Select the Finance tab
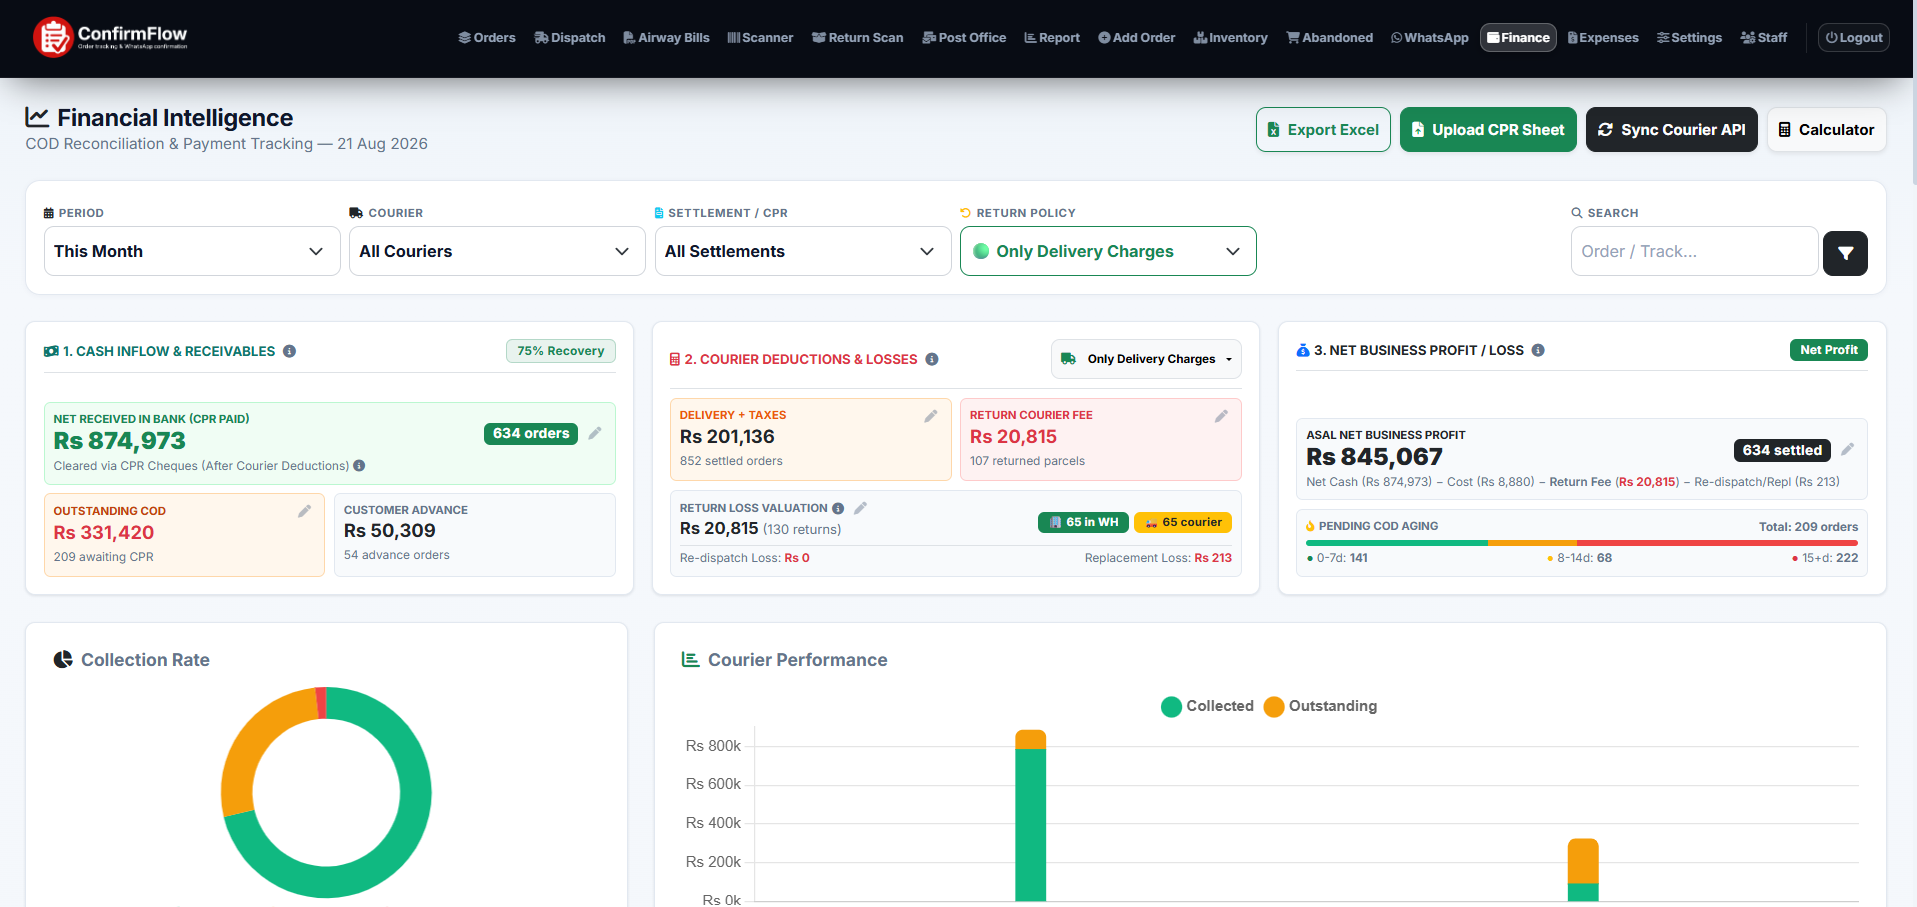The width and height of the screenshot is (1917, 907). click(x=1518, y=38)
